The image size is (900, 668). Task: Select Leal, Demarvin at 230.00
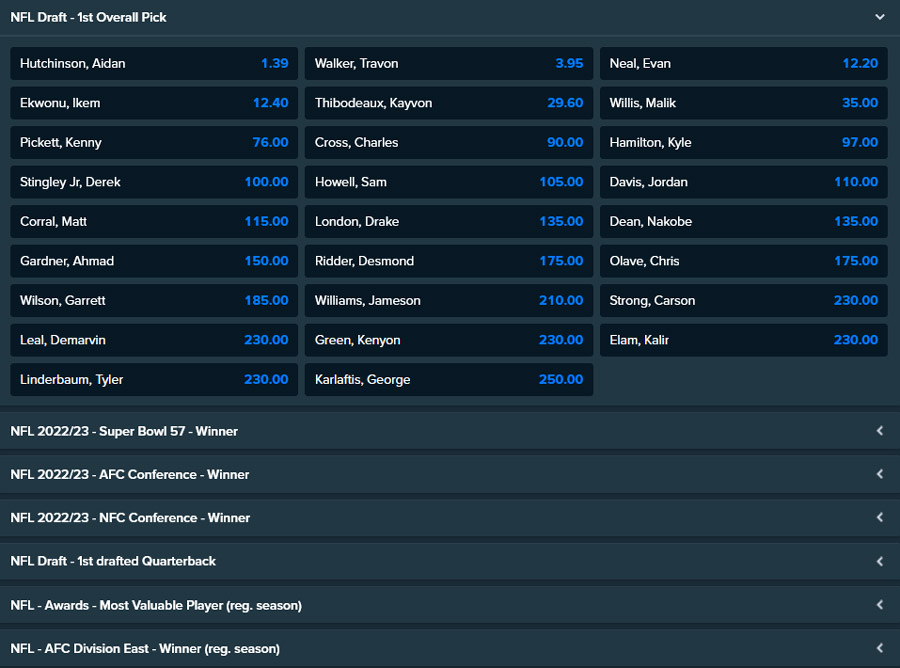click(x=154, y=340)
